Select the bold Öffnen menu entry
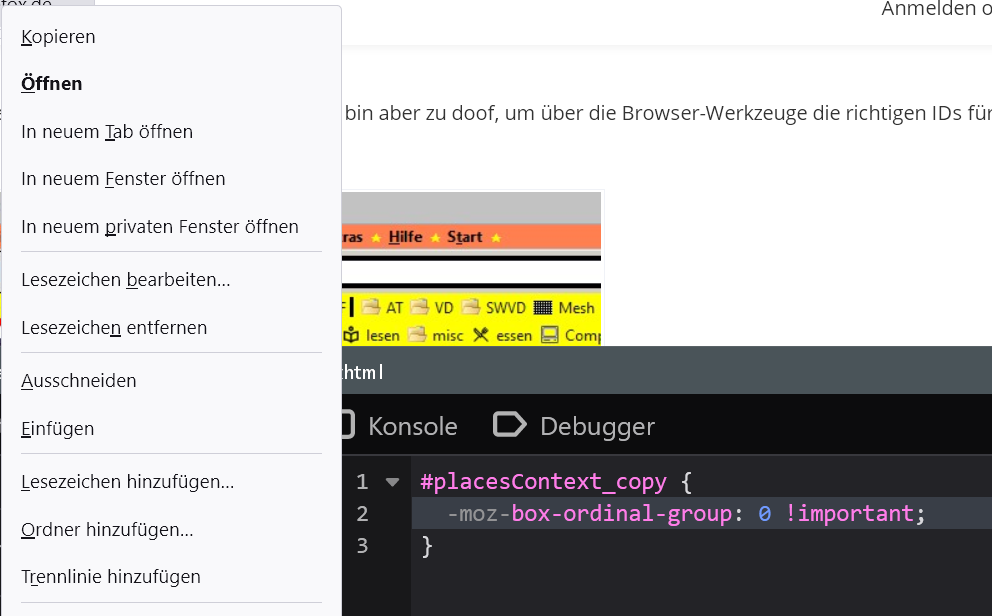This screenshot has width=992, height=616. 52,84
